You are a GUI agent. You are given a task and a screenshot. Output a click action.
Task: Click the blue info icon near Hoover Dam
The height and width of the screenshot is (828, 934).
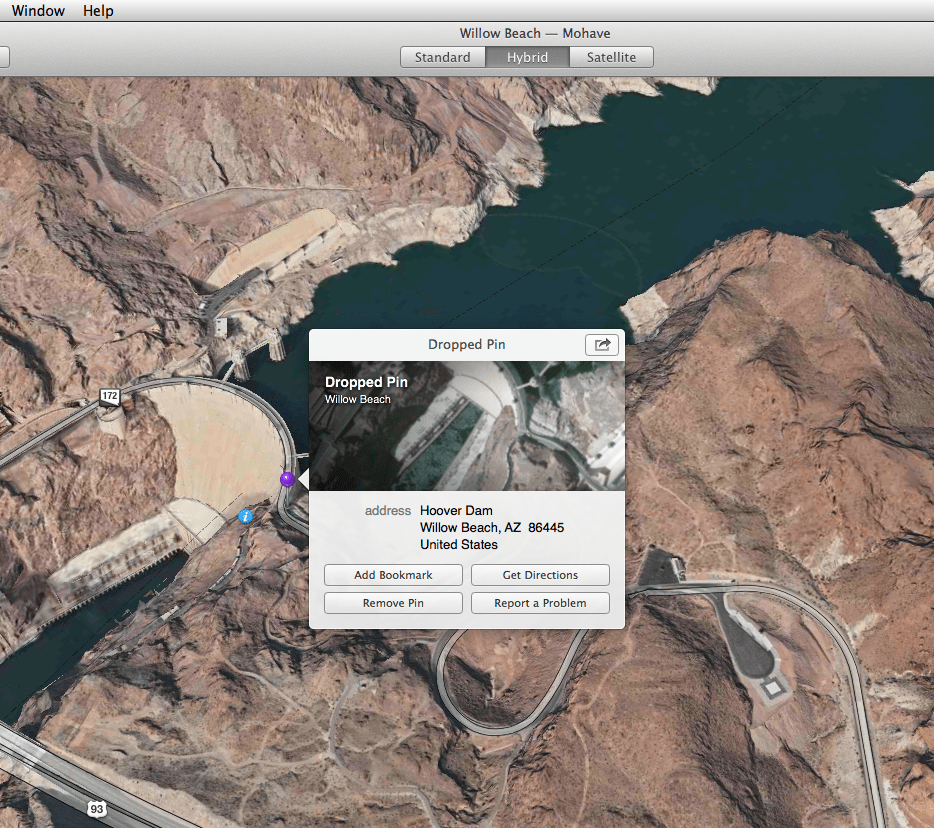[x=246, y=517]
